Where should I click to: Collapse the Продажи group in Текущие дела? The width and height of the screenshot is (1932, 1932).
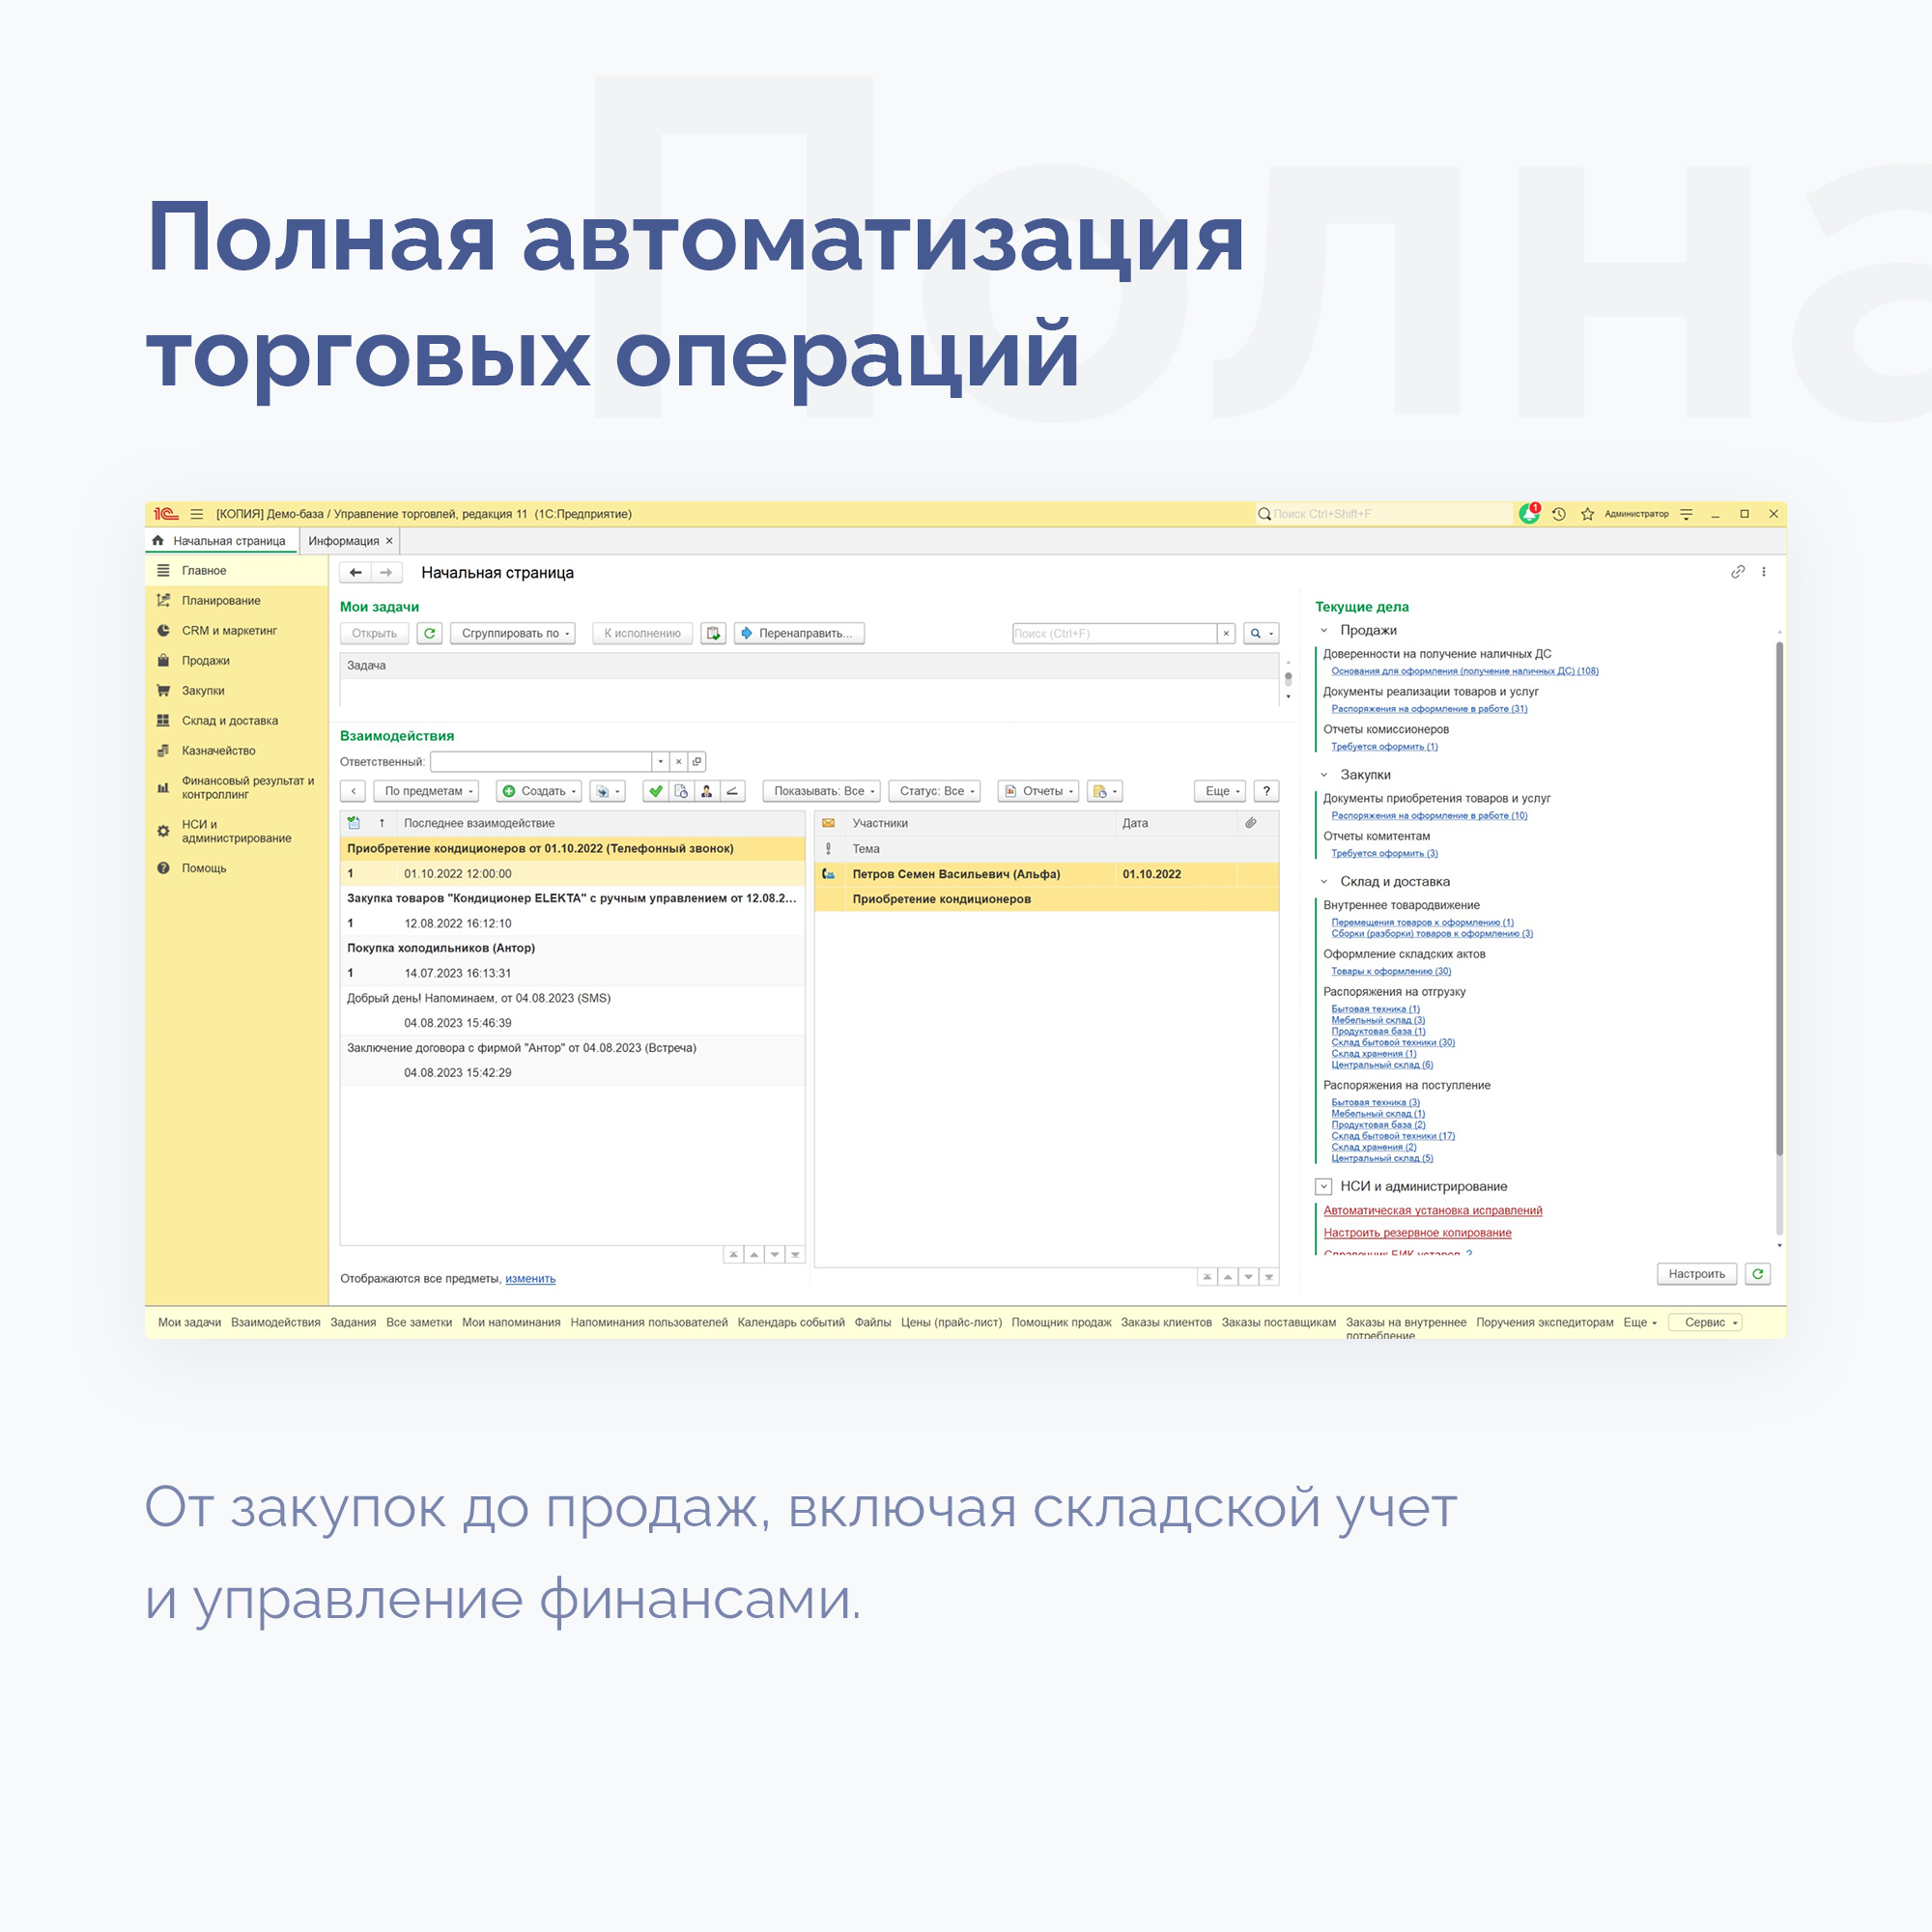tap(1324, 630)
